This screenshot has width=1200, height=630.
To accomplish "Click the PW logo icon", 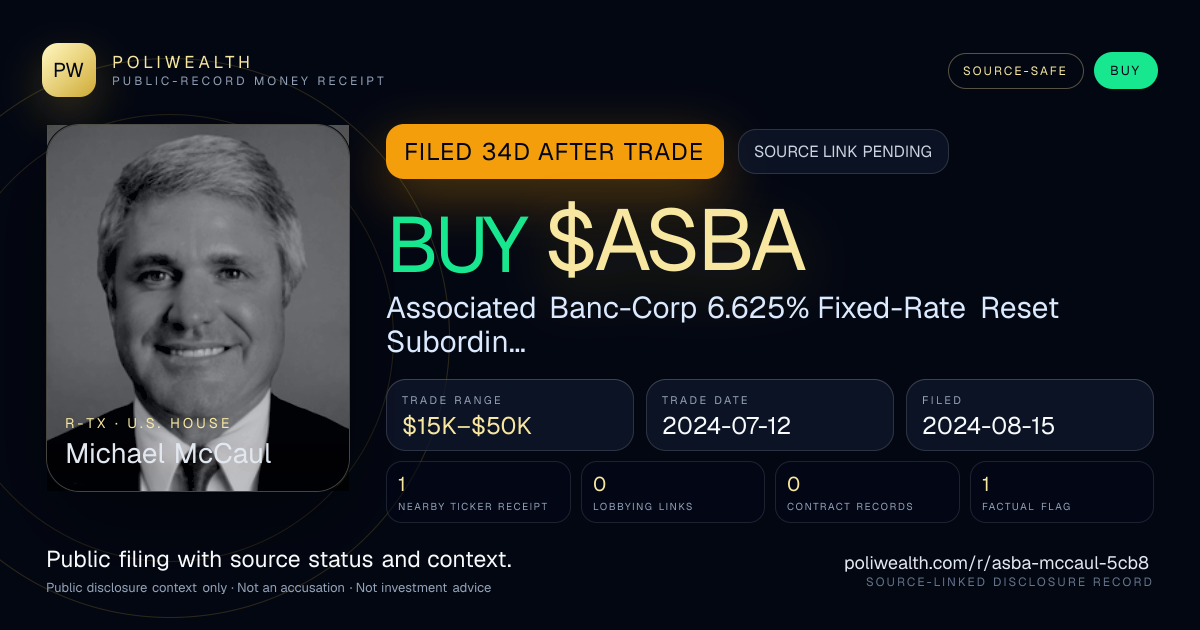I will pos(69,70).
